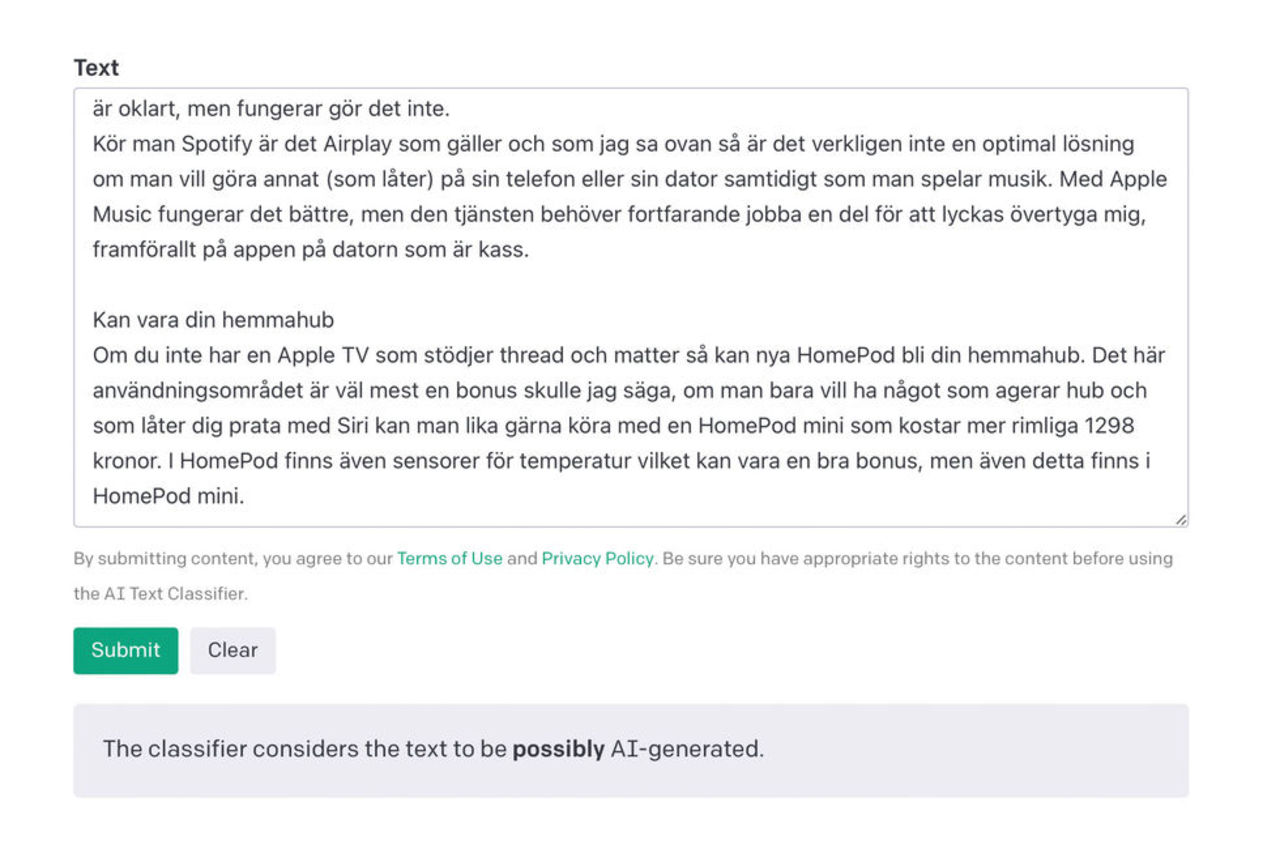Click the Text field label

(x=95, y=67)
